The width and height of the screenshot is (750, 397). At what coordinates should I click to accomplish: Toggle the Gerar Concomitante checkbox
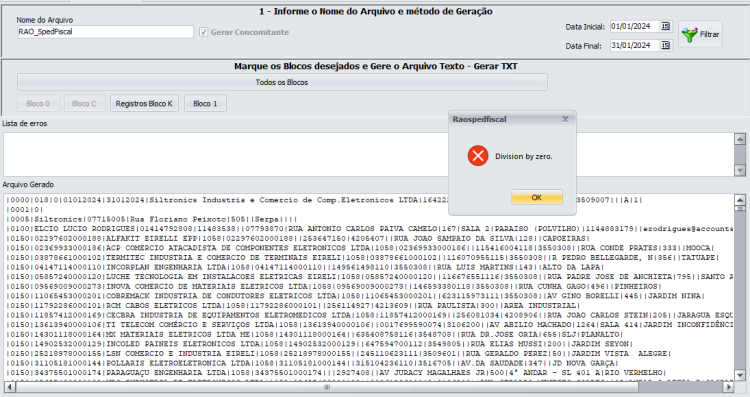(204, 32)
